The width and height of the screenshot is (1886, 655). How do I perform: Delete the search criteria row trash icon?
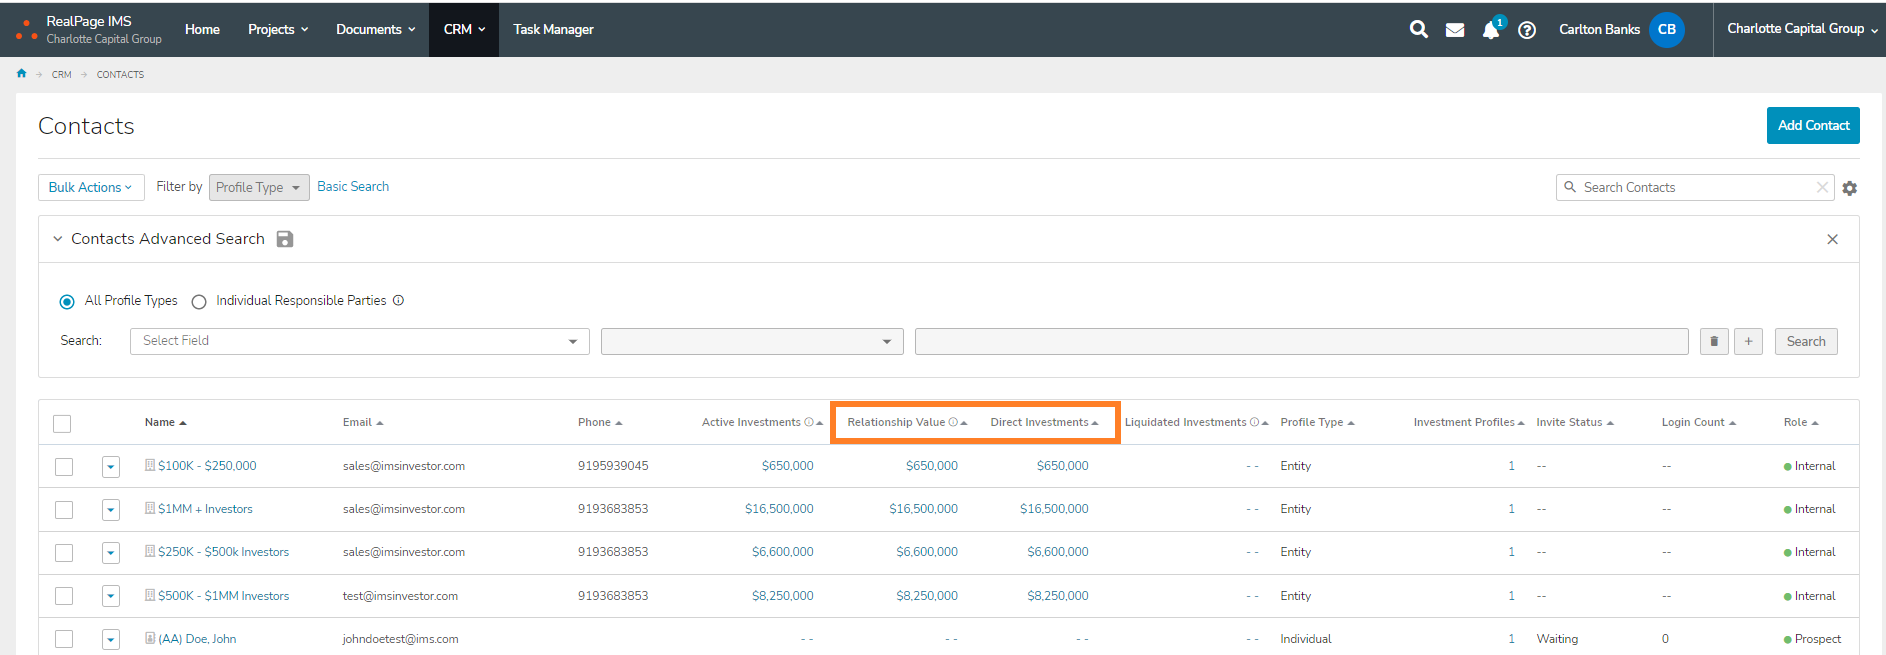1714,341
